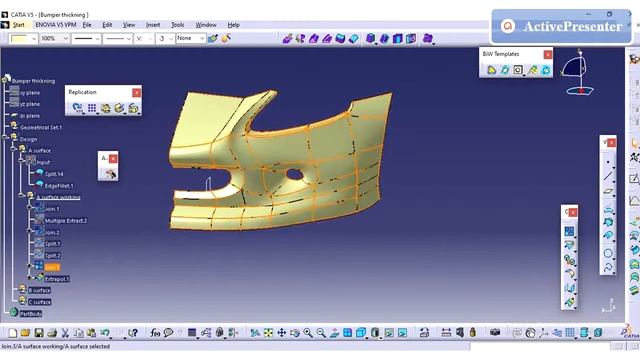The width and height of the screenshot is (640, 360).
Task: Open the Start menu in the menu bar
Action: pos(18,25)
